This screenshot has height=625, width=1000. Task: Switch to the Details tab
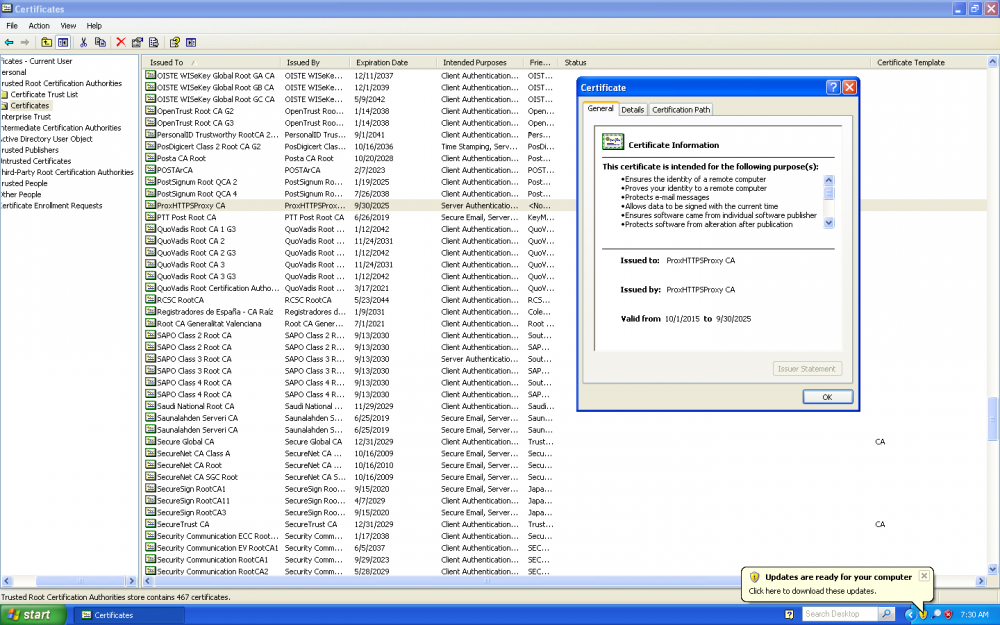632,109
